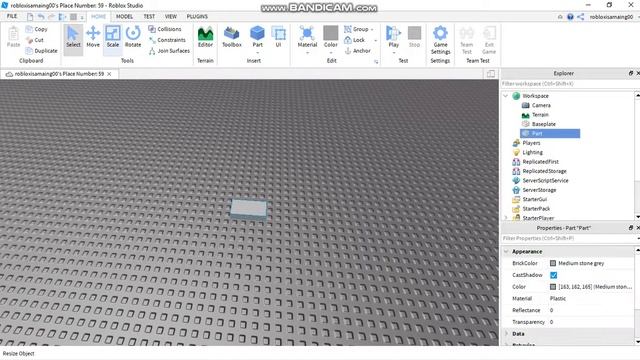Select the grey part in viewport
This screenshot has width=640, height=360.
[x=249, y=209]
